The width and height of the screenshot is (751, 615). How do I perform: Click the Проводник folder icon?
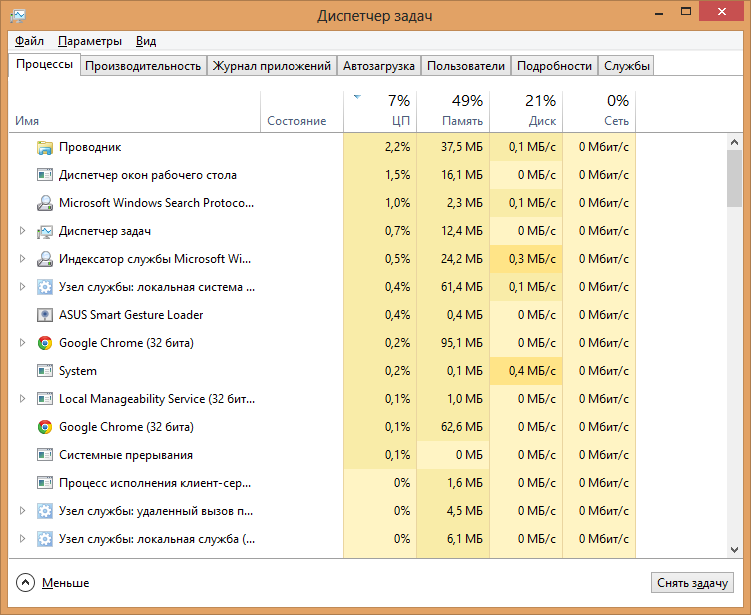[45, 147]
